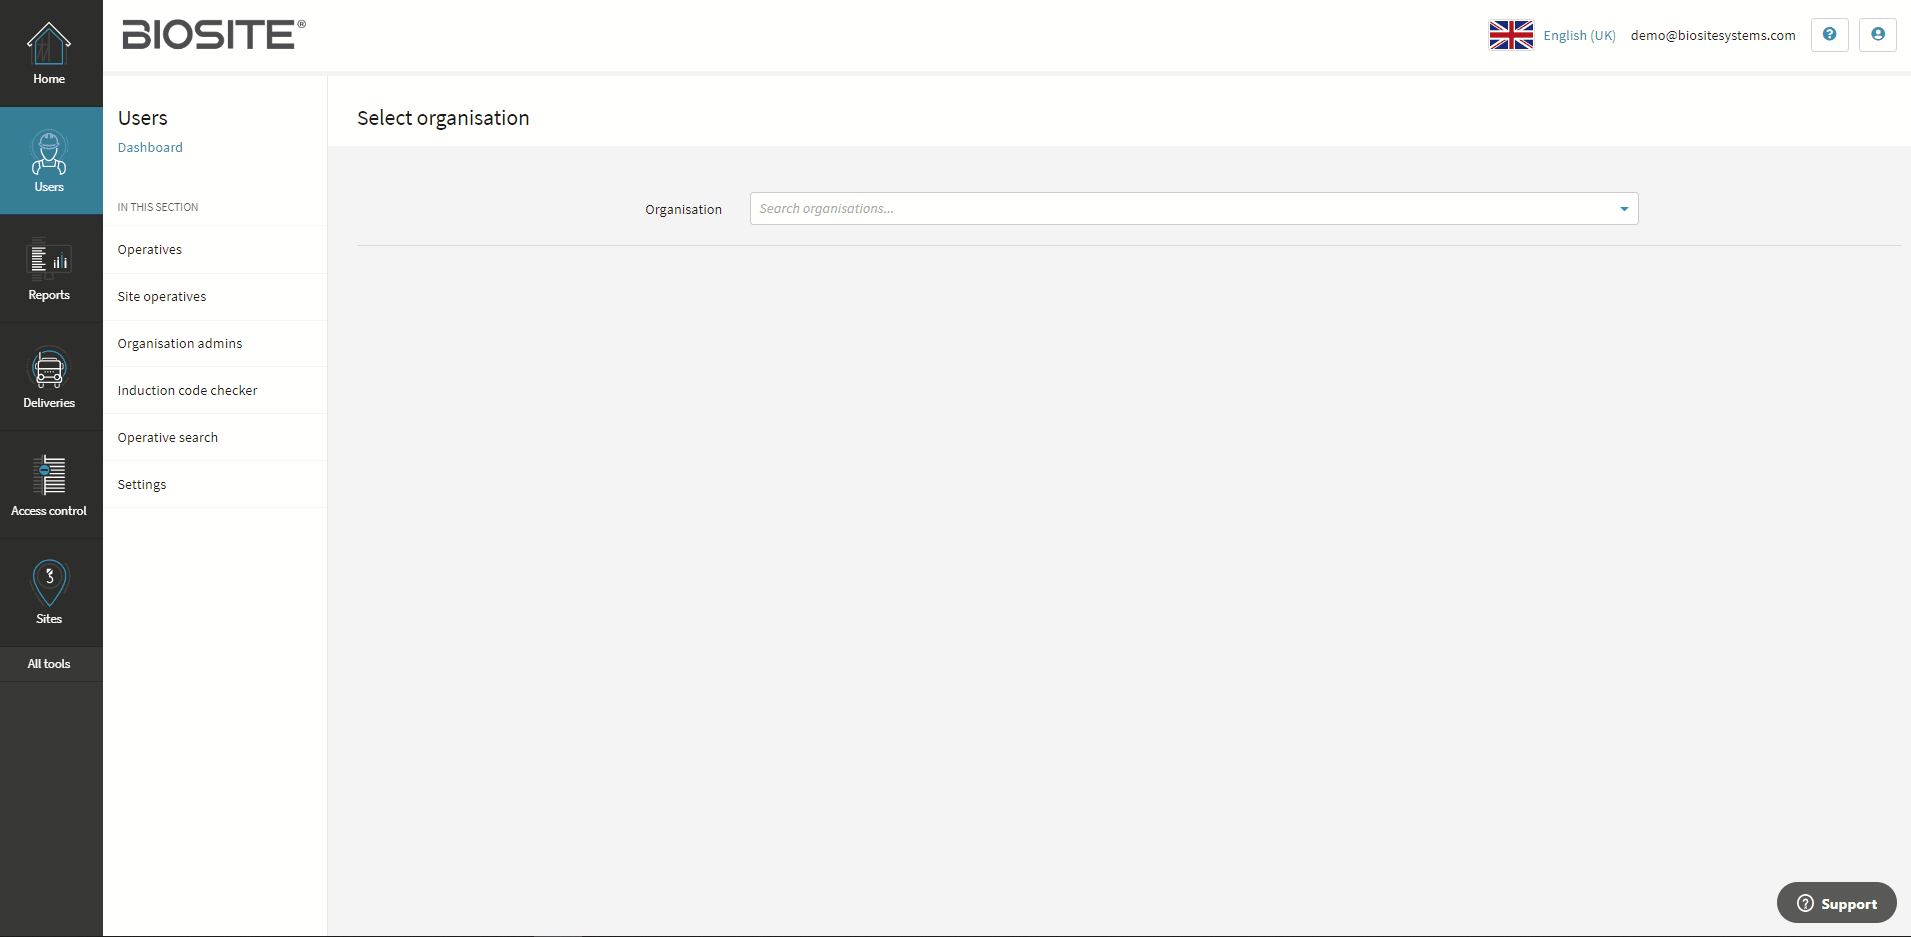Select the Users worker icon
1911x937 pixels.
[x=49, y=153]
